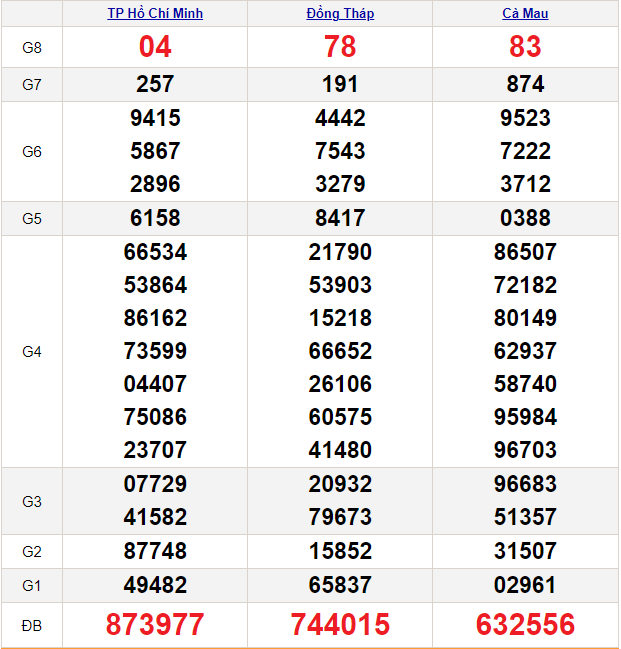
Task: Click G3 number 79673
Action: (340, 517)
